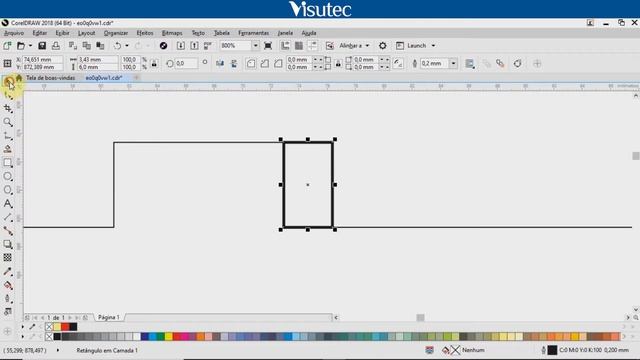Open the Arquivo menu
The width and height of the screenshot is (640, 360).
click(14, 33)
